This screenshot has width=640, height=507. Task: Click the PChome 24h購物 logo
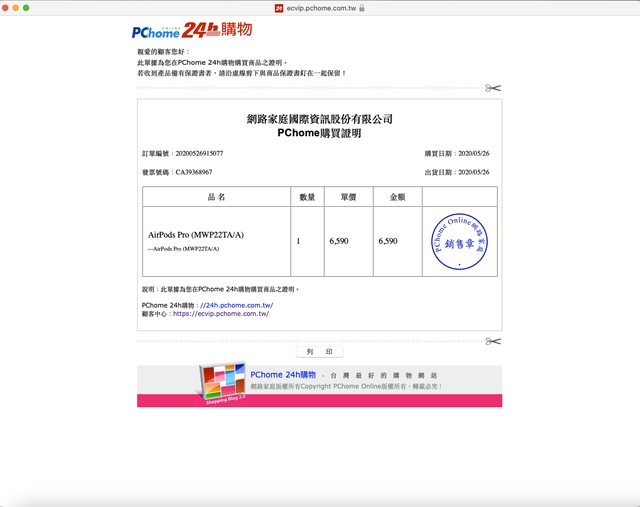(192, 30)
